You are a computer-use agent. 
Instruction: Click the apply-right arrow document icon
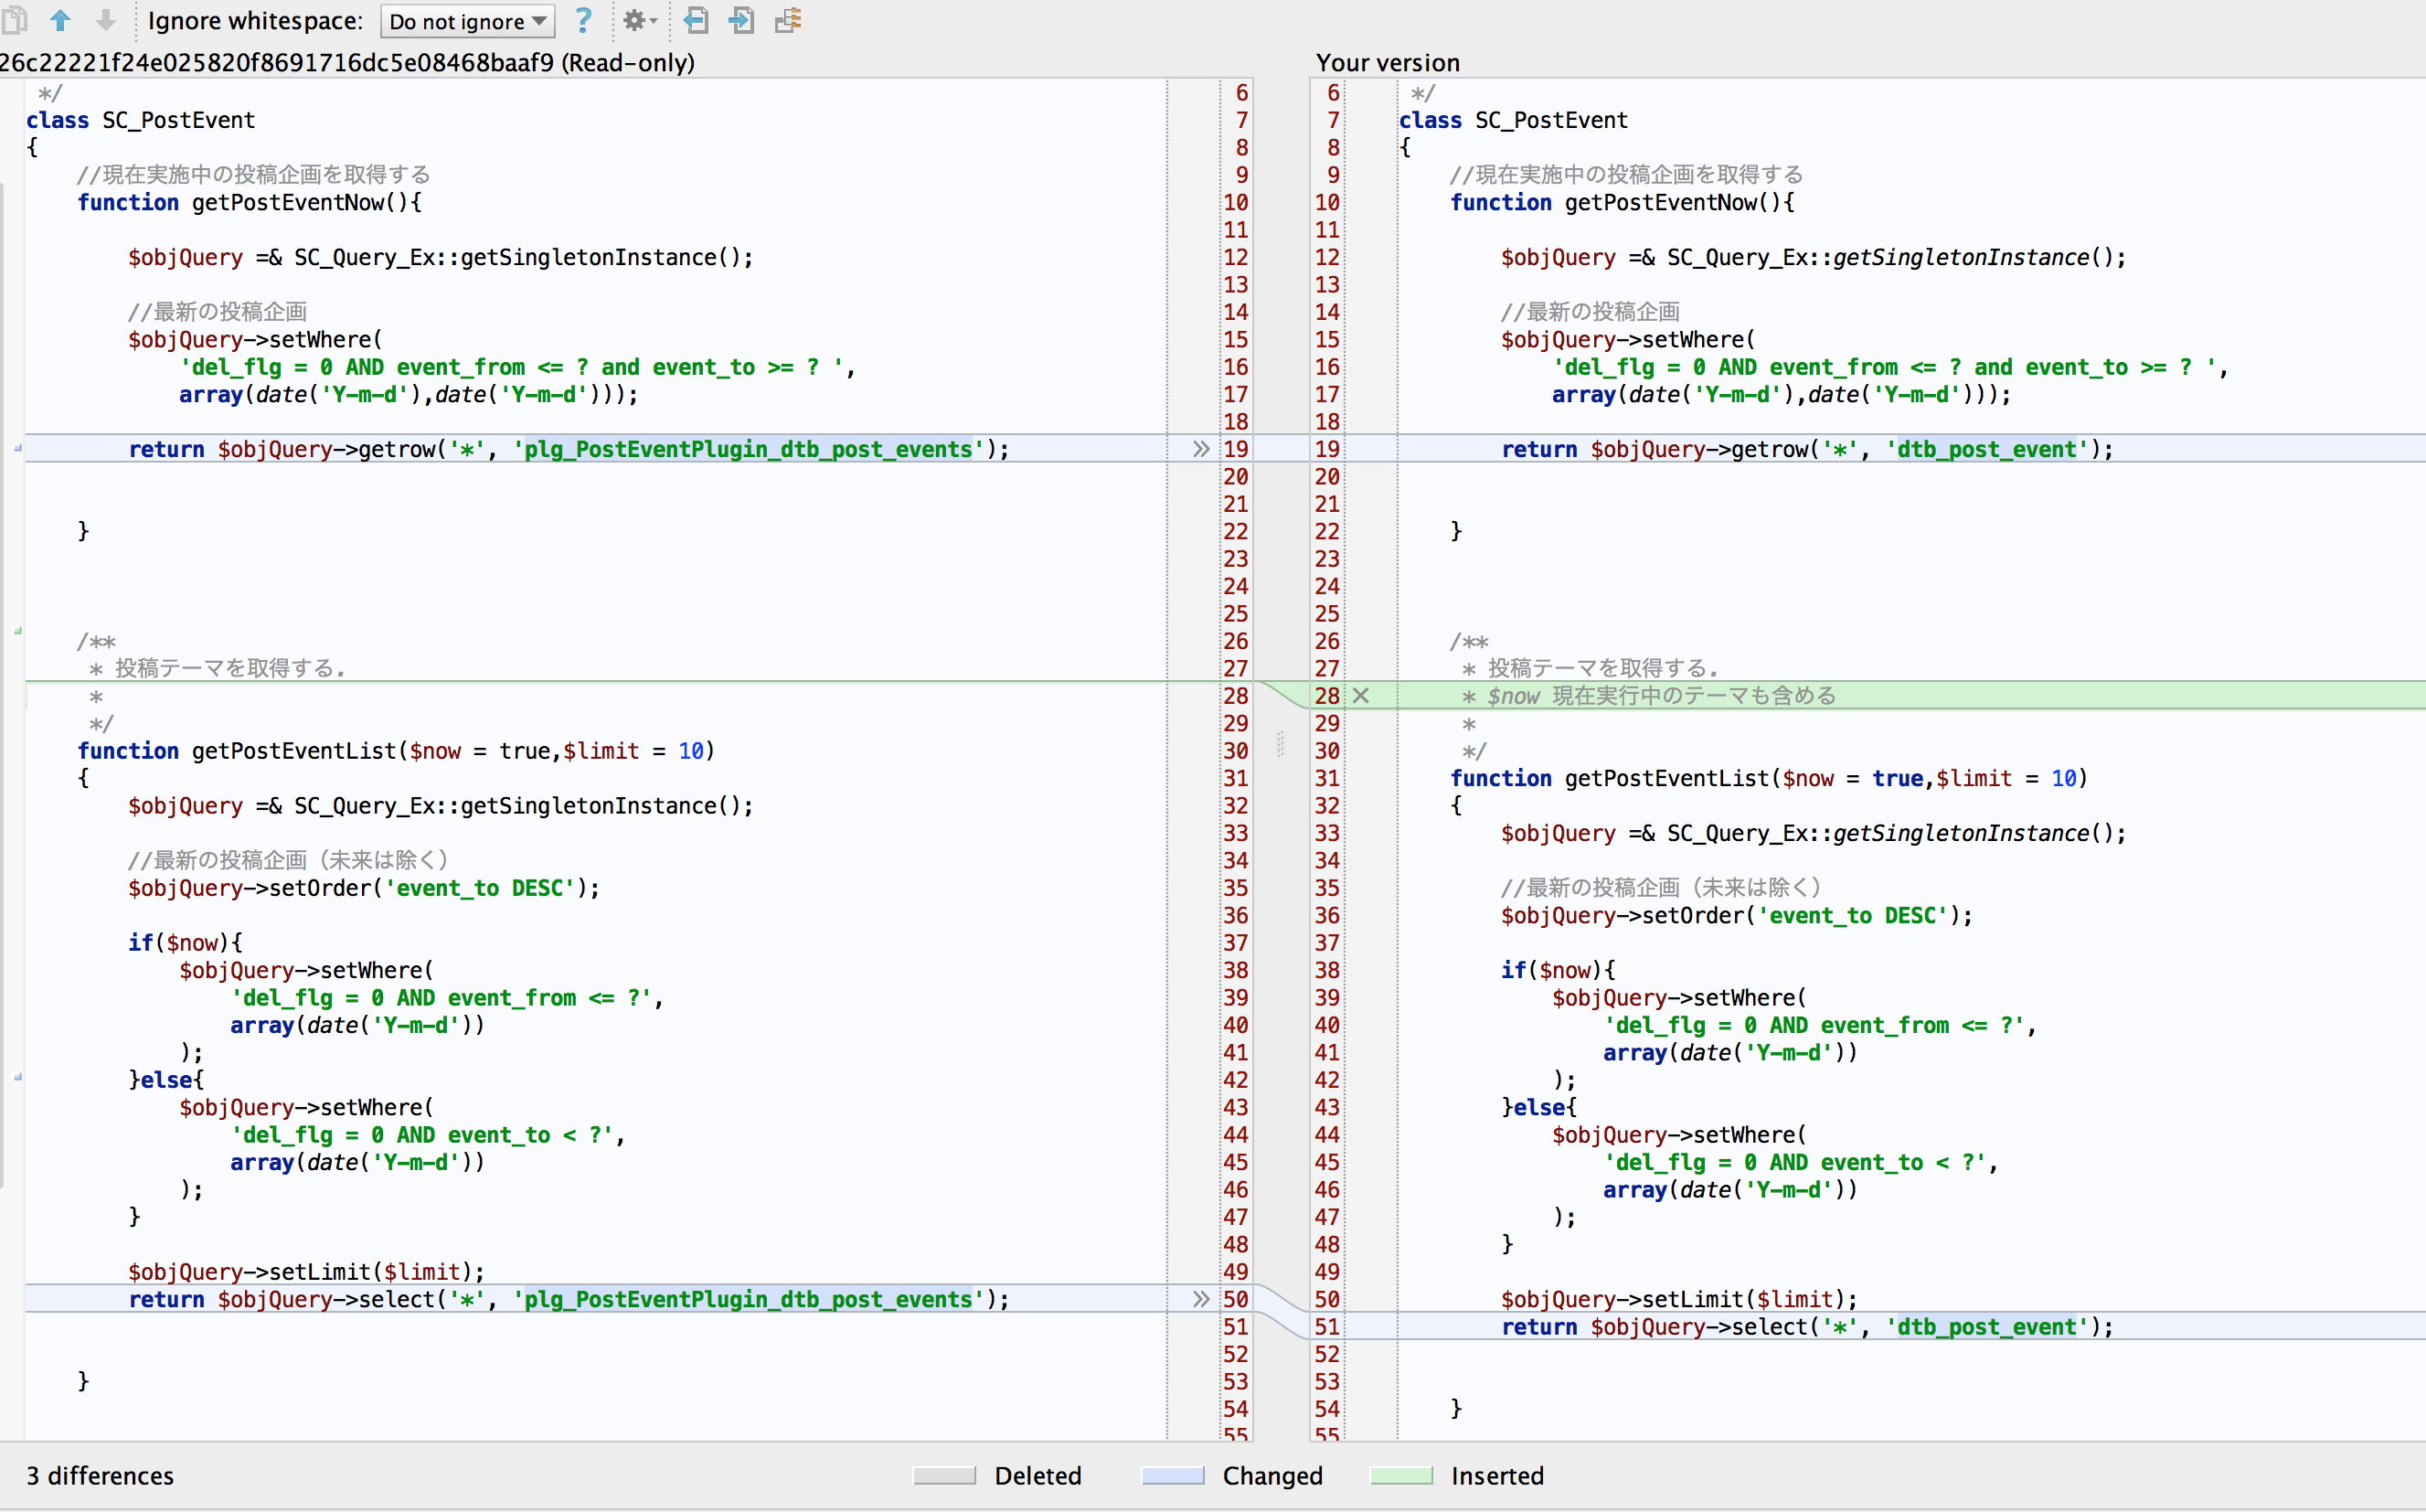[741, 20]
